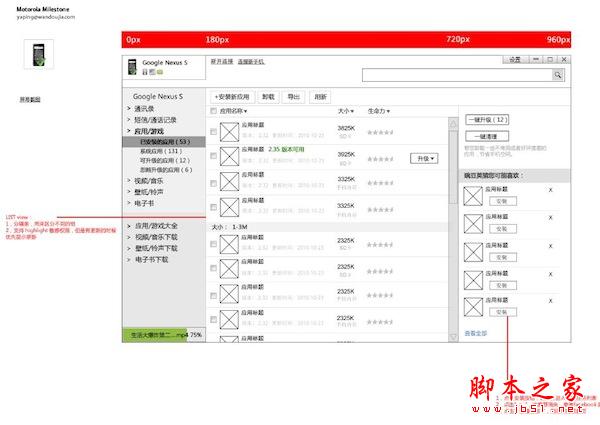Expand the 壁纸/铃声 sidebar arrow
Viewport: 600px width, 425px height.
[x=129, y=191]
